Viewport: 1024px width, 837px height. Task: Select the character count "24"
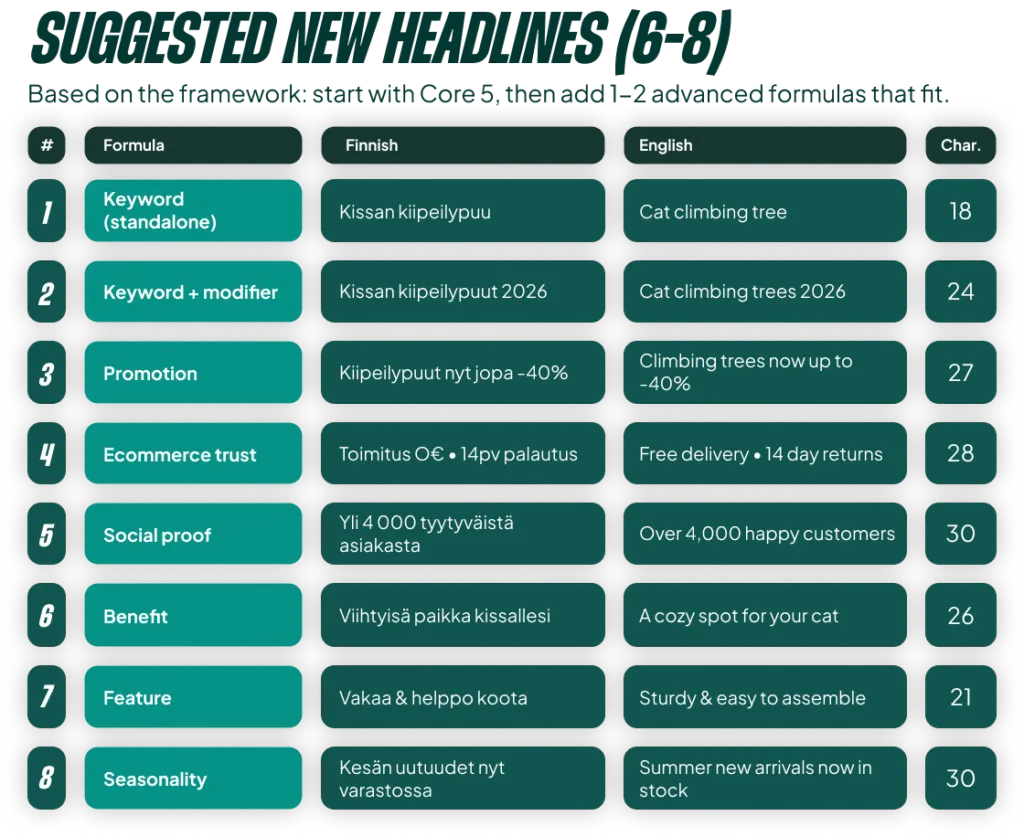pyautogui.click(x=961, y=291)
